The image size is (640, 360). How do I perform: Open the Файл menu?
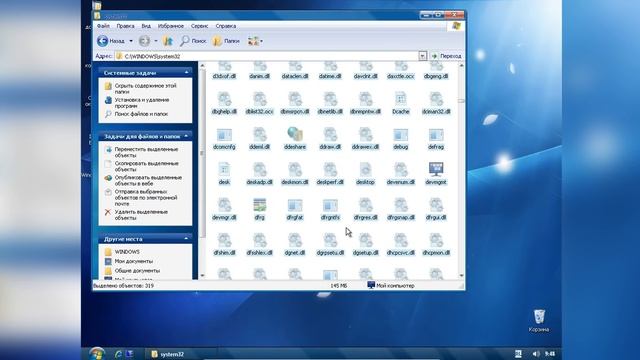coord(103,26)
